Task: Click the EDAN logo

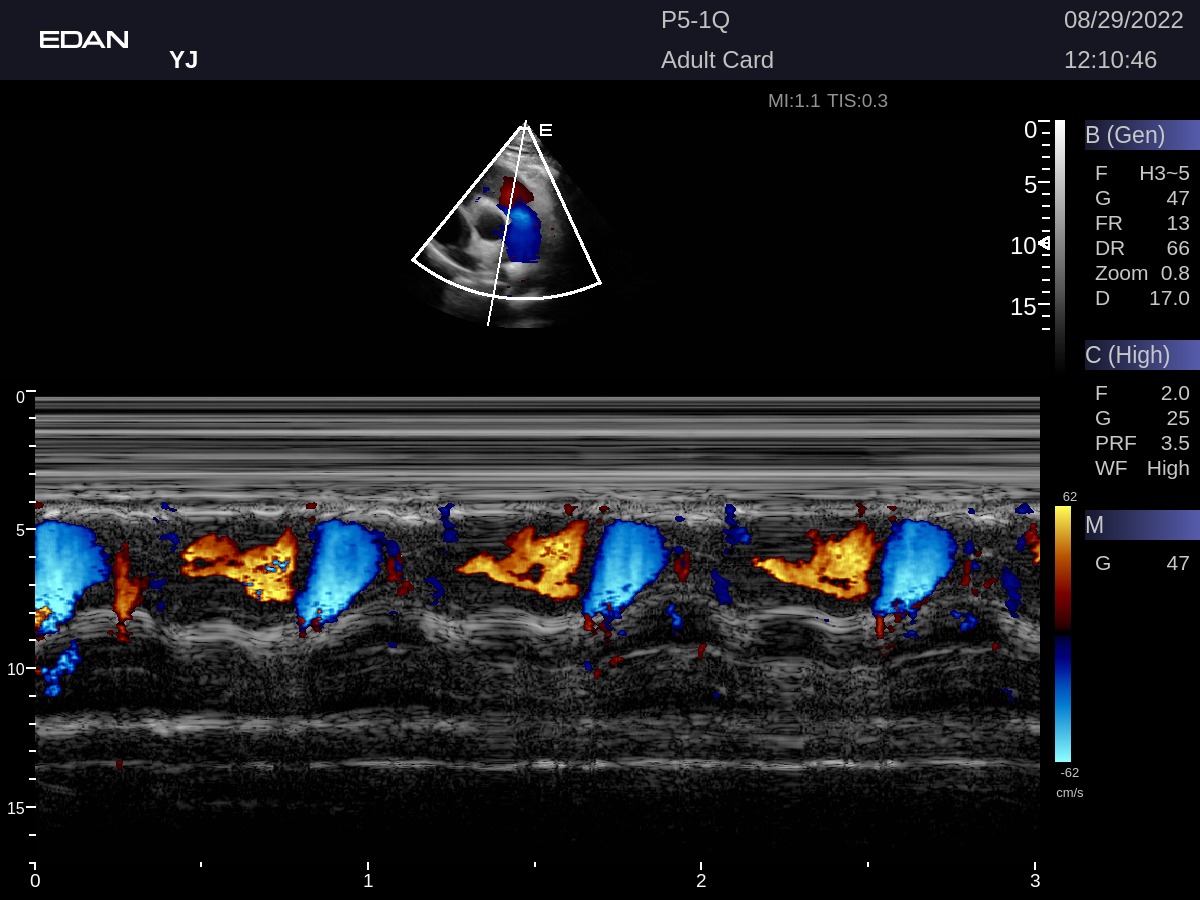Action: 84,40
